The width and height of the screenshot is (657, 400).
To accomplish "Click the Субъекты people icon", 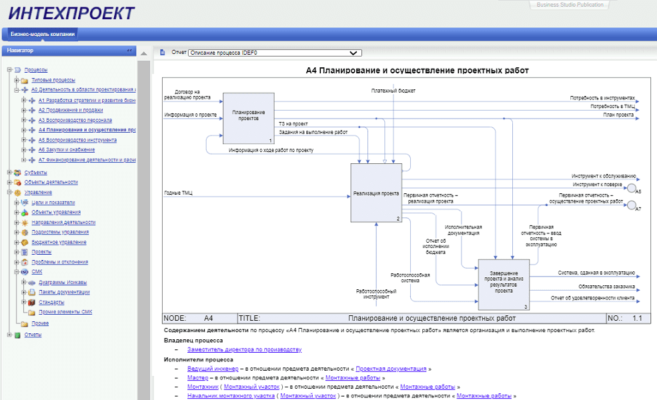I will tap(18, 173).
